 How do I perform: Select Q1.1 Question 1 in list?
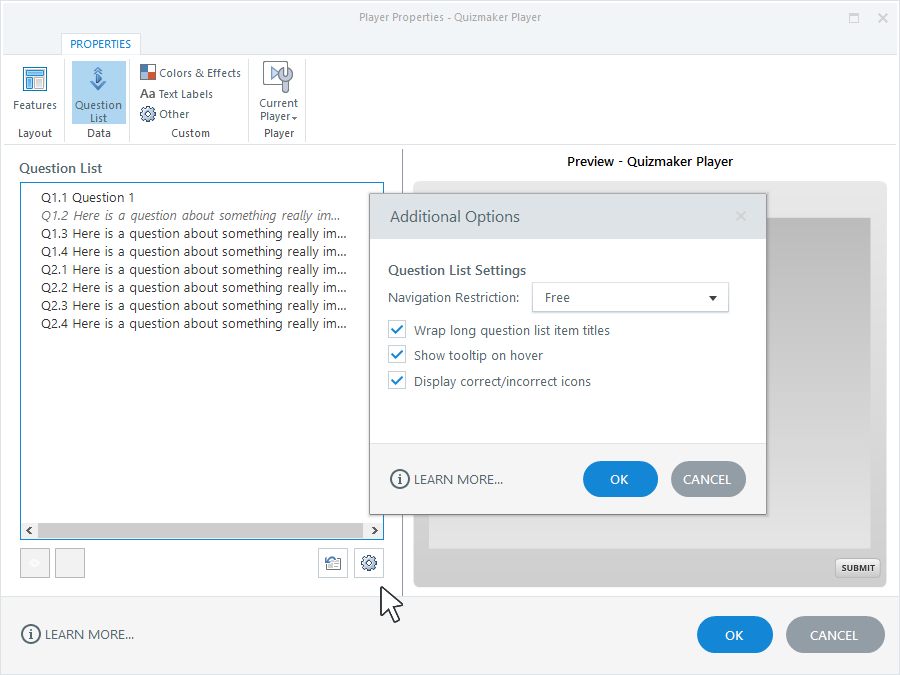[x=87, y=197]
